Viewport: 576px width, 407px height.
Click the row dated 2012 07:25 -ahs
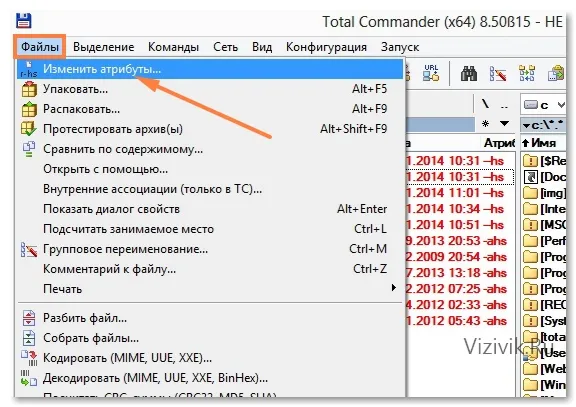click(460, 289)
